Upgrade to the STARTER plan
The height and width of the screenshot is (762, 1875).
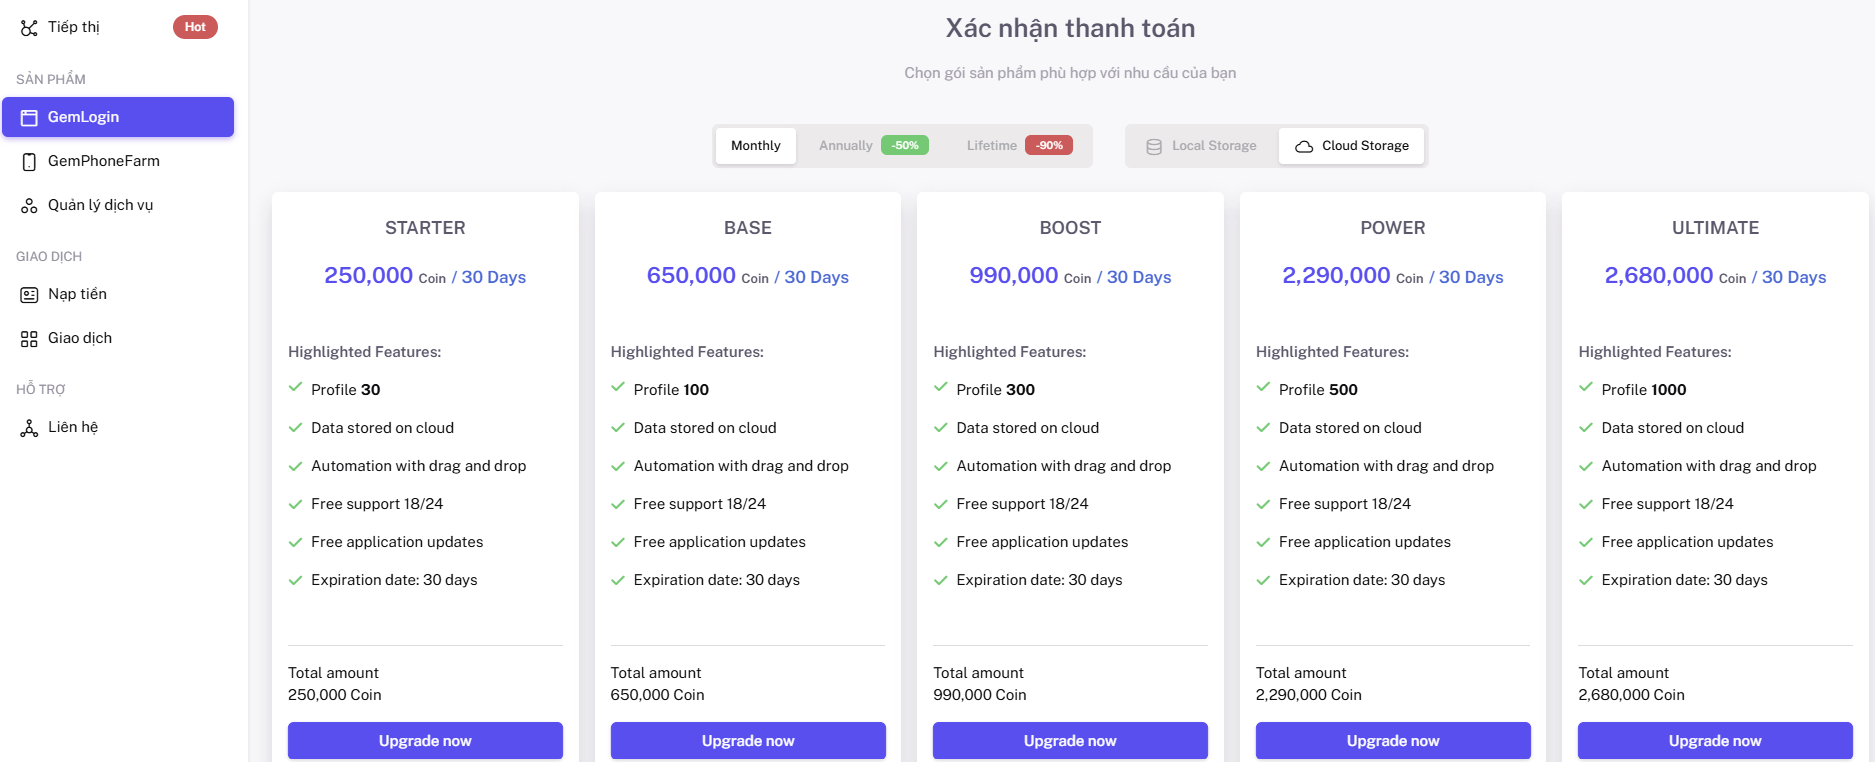tap(425, 741)
